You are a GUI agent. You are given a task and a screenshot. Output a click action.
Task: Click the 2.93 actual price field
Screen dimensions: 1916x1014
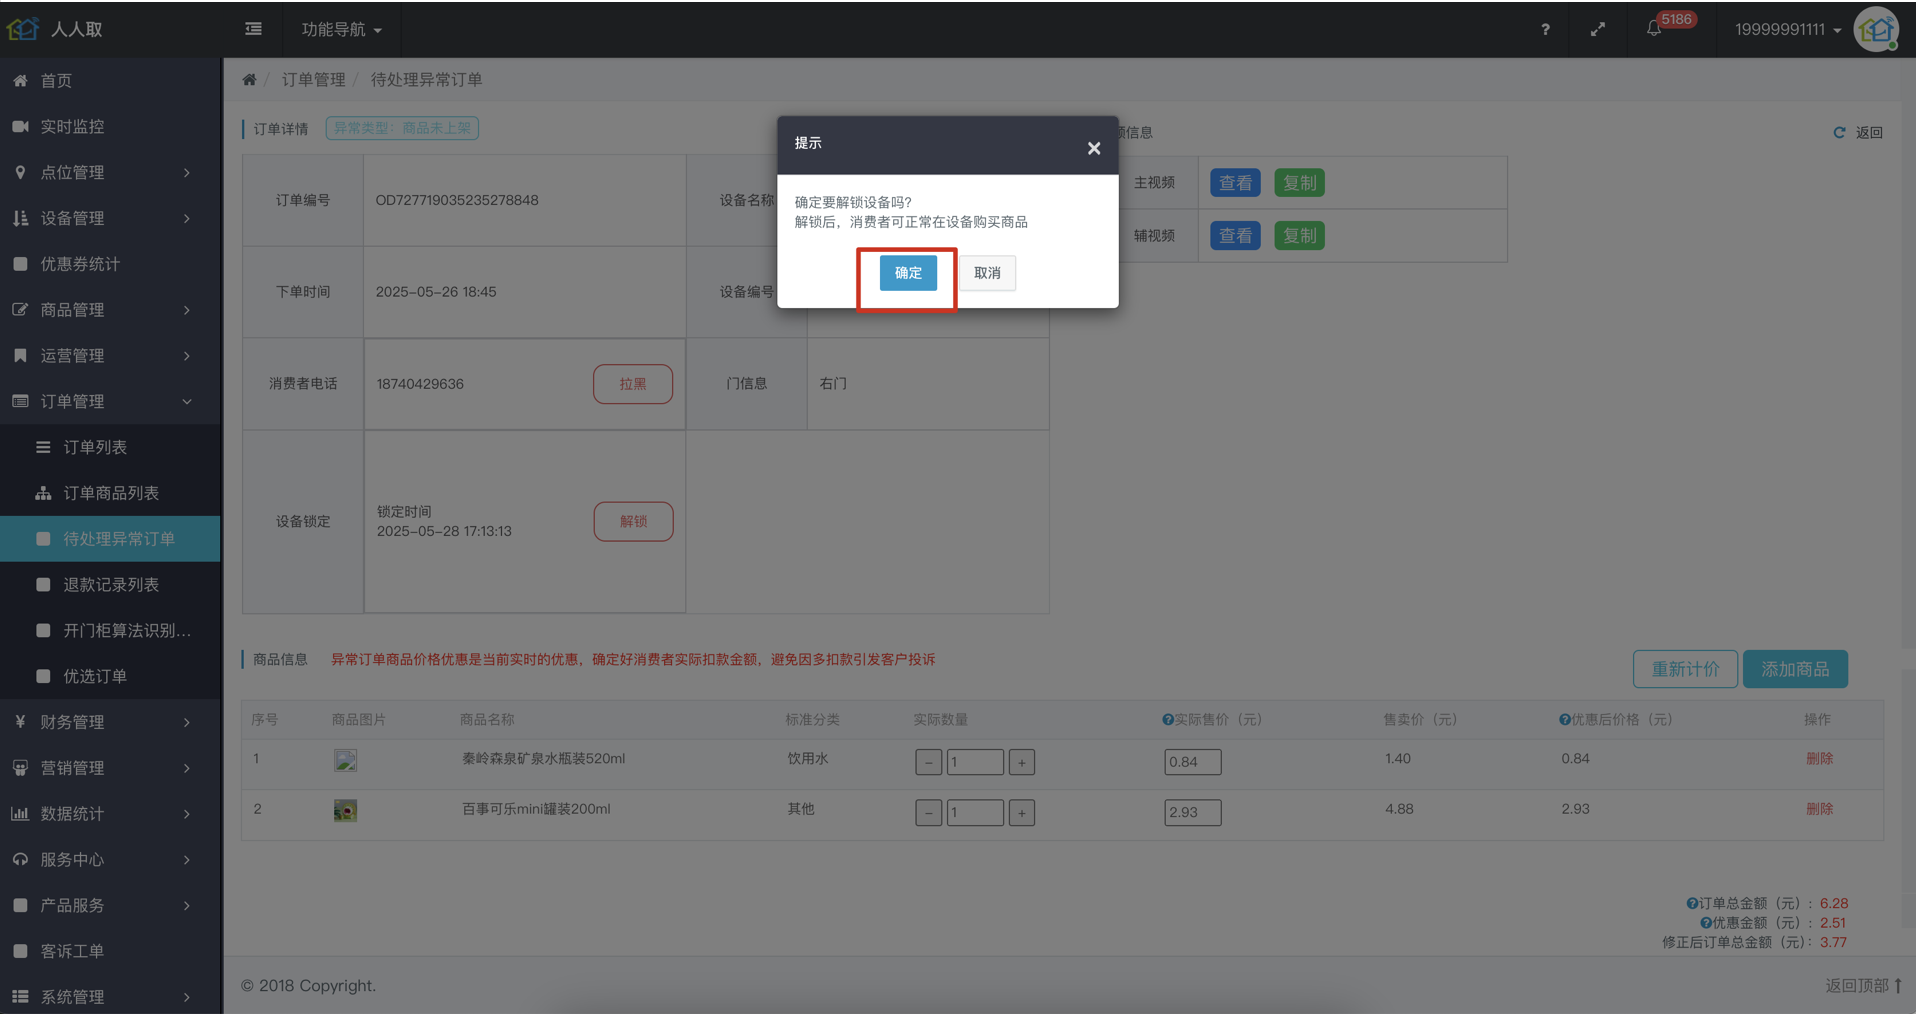click(x=1192, y=812)
